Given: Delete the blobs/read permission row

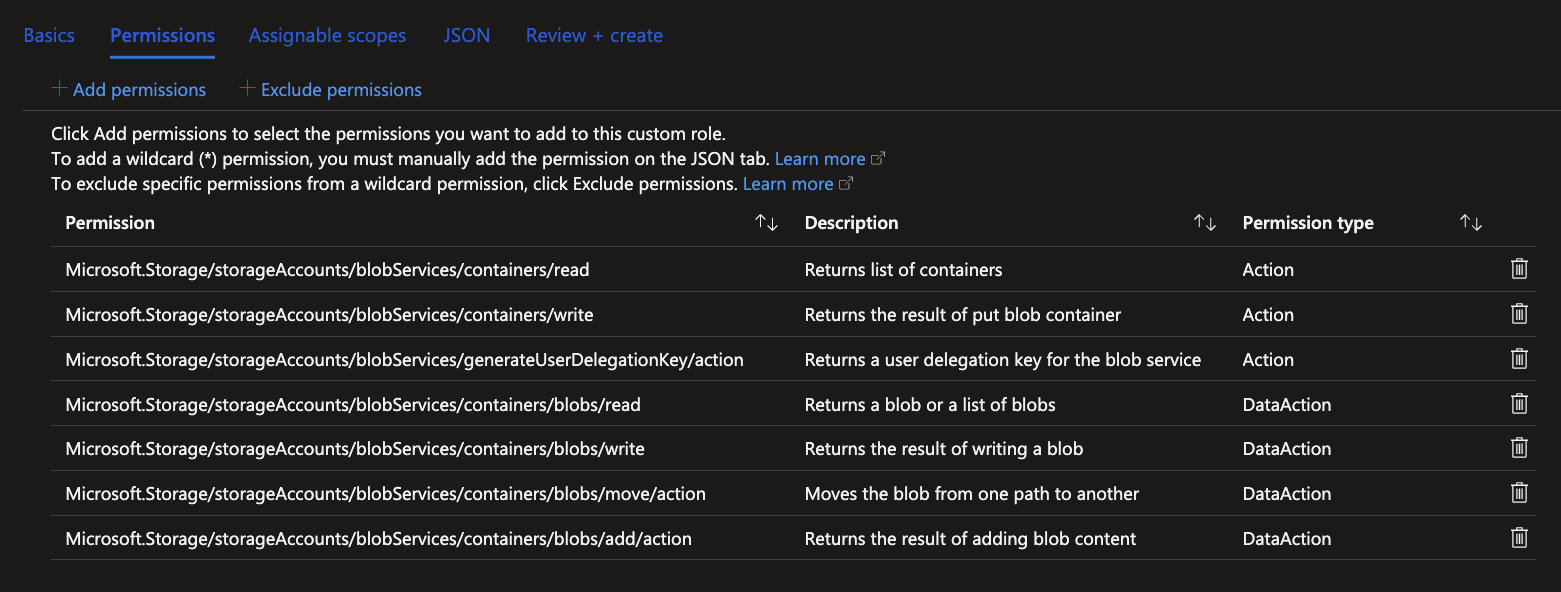Looking at the screenshot, I should 1518,404.
